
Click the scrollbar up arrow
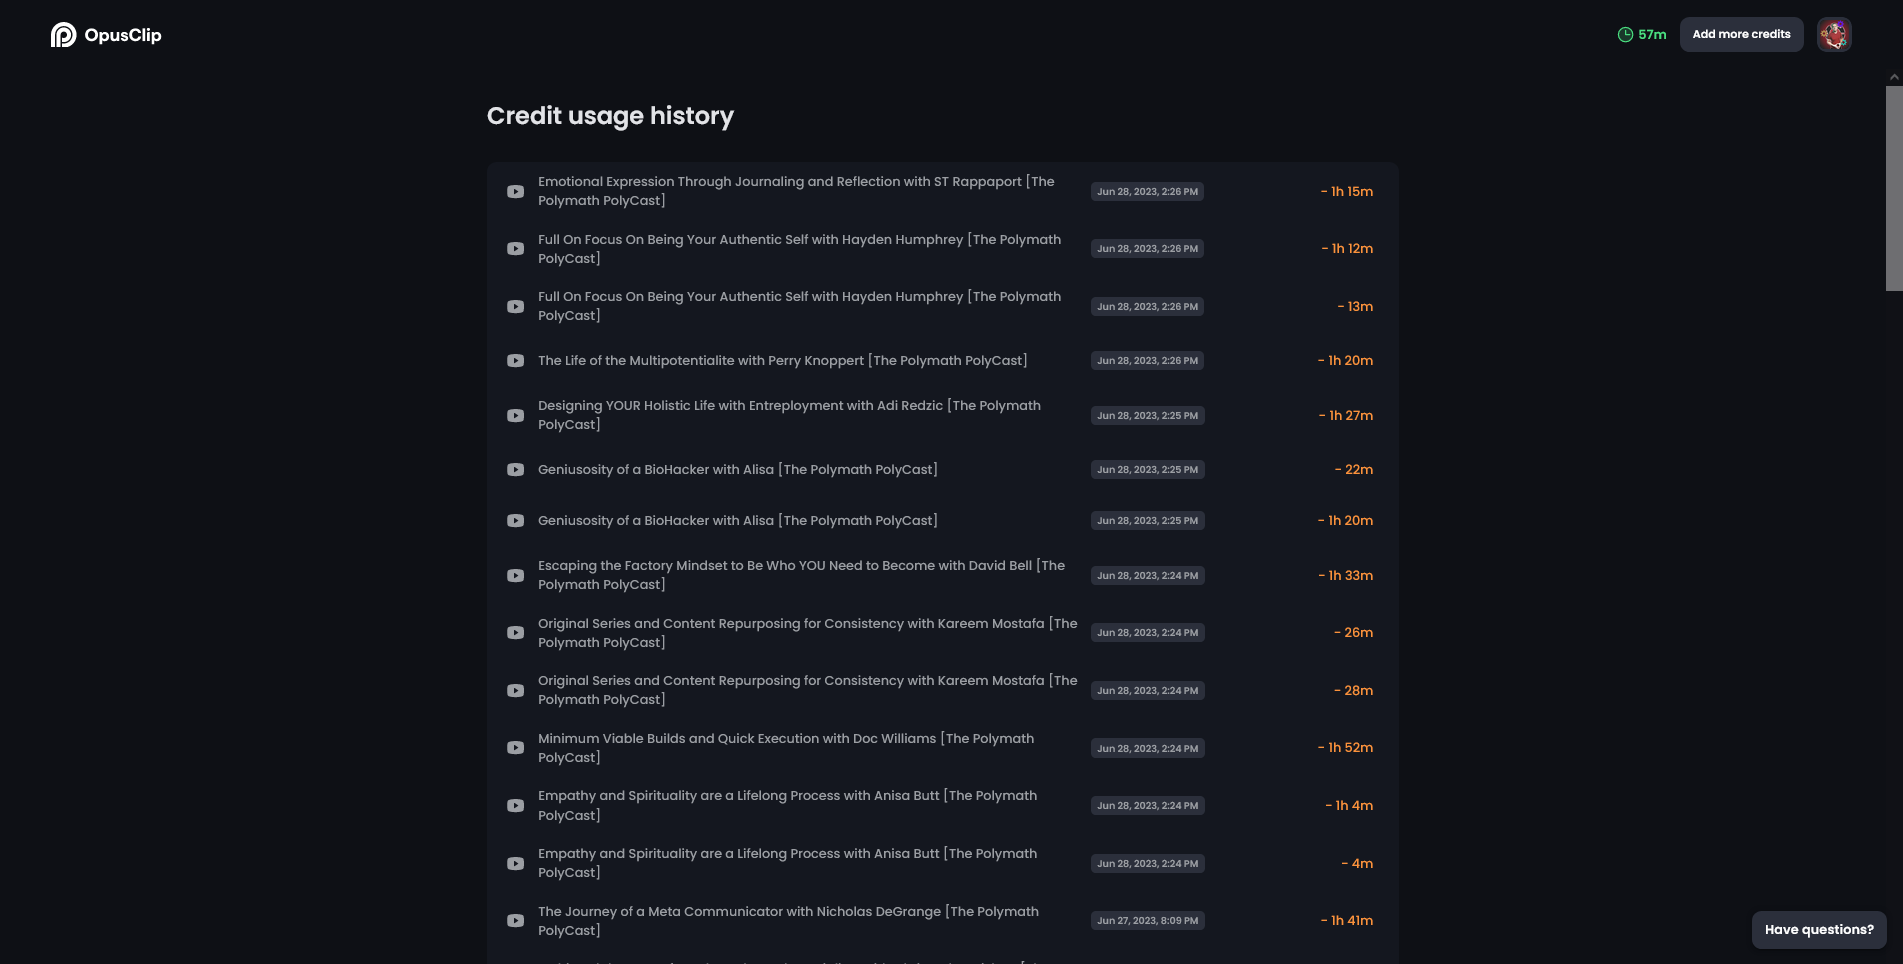click(x=1894, y=77)
